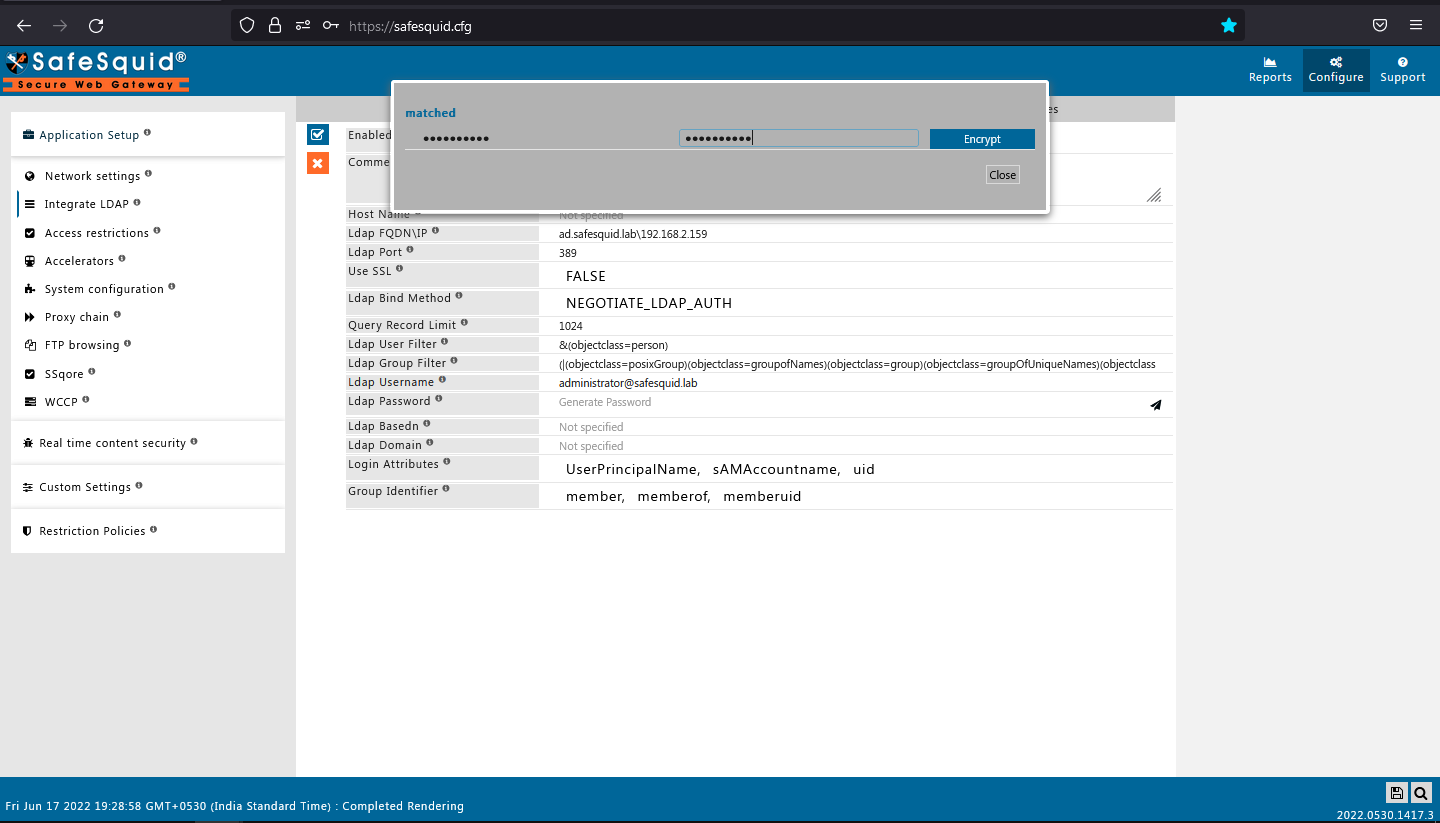Open Access restrictions in the sidebar
Screen dimensions: 1440x823
click(96, 233)
